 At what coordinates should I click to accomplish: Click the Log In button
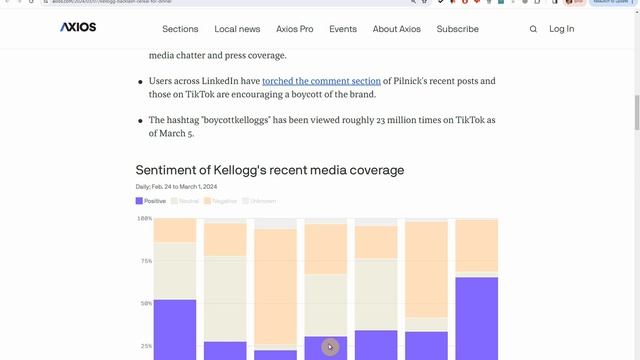[x=562, y=29]
